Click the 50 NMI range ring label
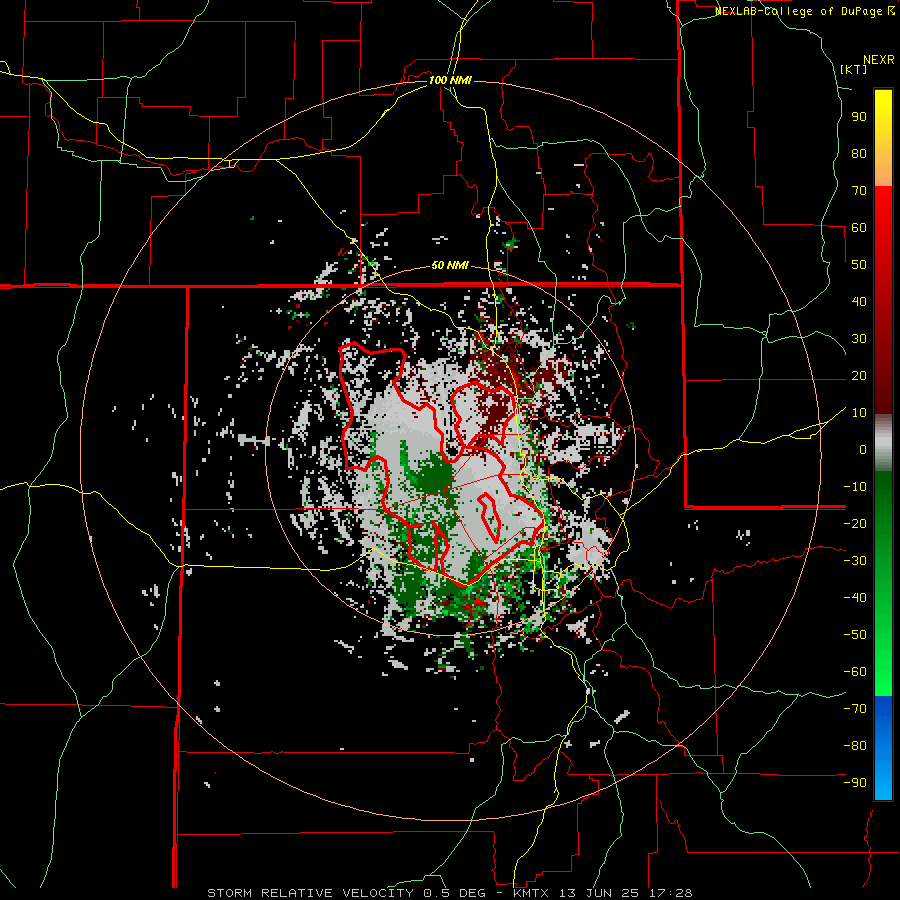Viewport: 900px width, 900px height. (x=450, y=265)
